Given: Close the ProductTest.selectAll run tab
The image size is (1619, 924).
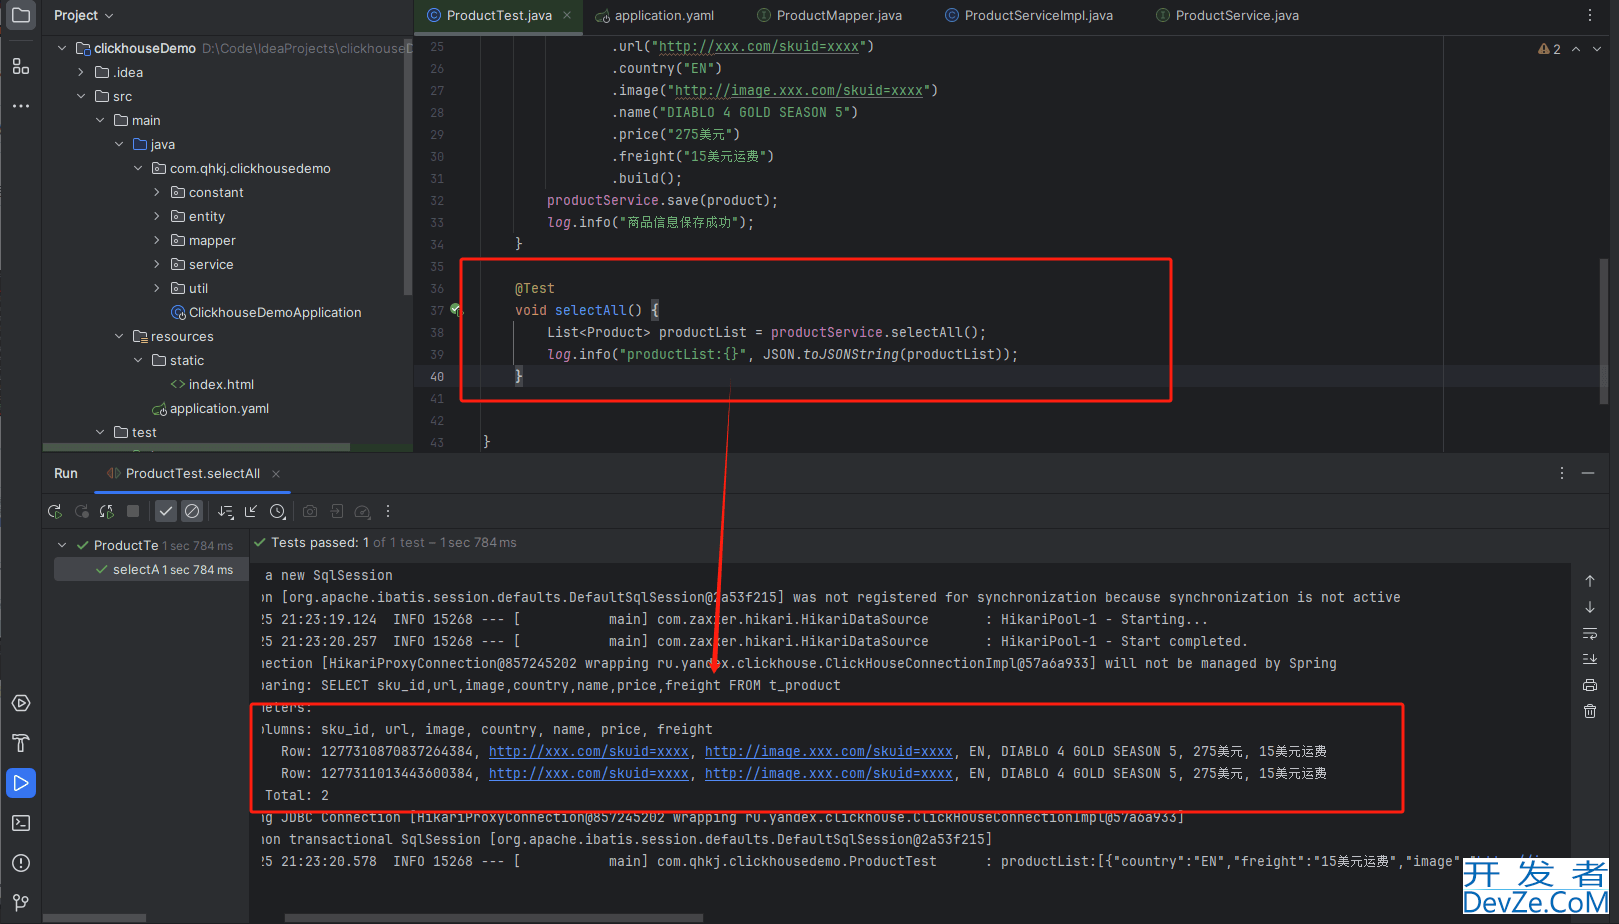Looking at the screenshot, I should pyautogui.click(x=276, y=474).
